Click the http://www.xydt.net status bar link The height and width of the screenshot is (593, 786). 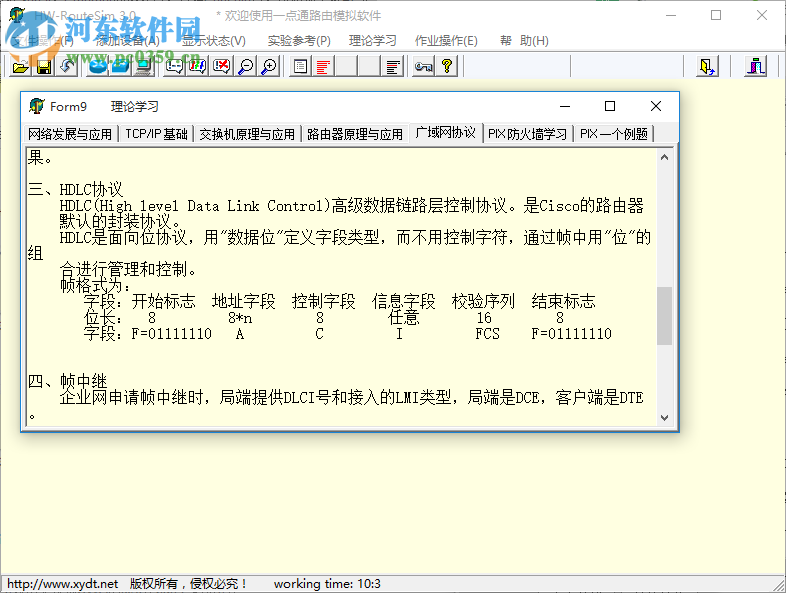click(63, 584)
